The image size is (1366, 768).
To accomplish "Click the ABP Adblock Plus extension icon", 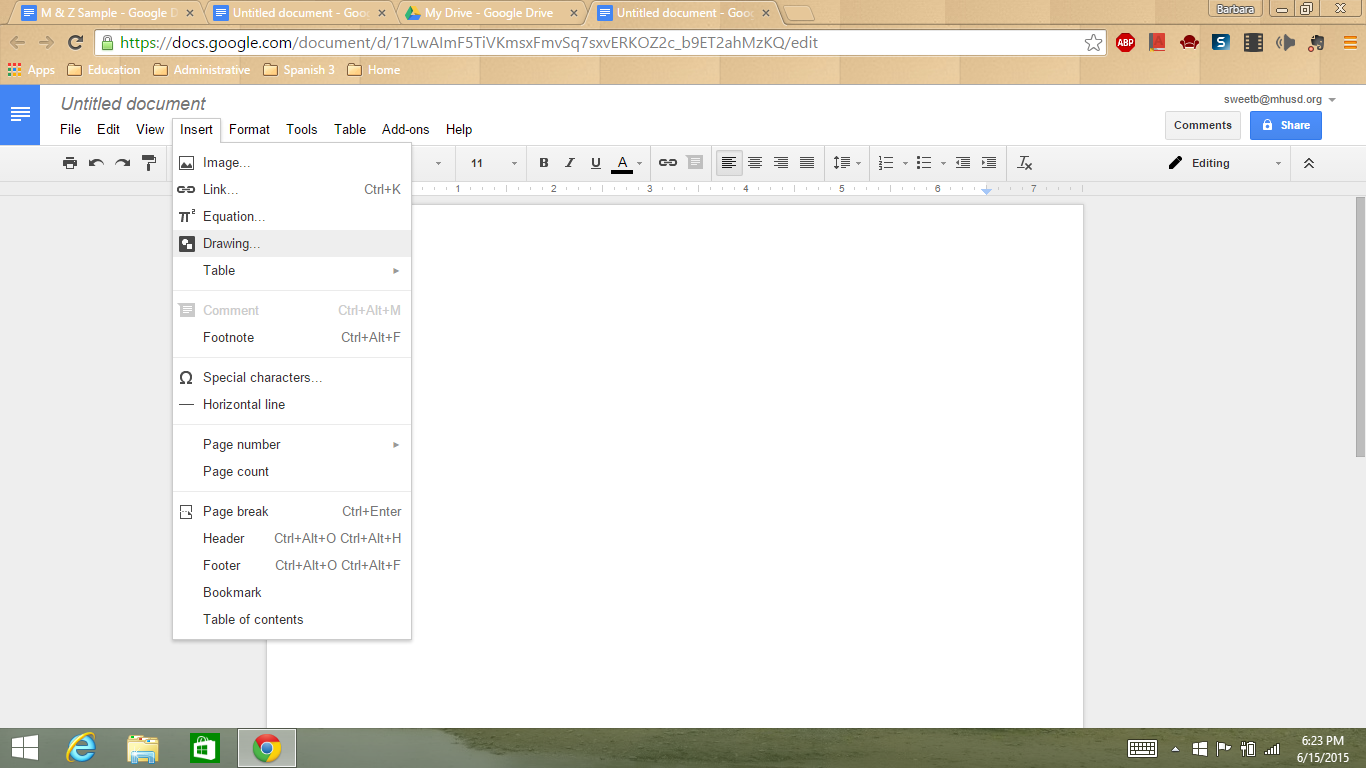I will pyautogui.click(x=1125, y=42).
